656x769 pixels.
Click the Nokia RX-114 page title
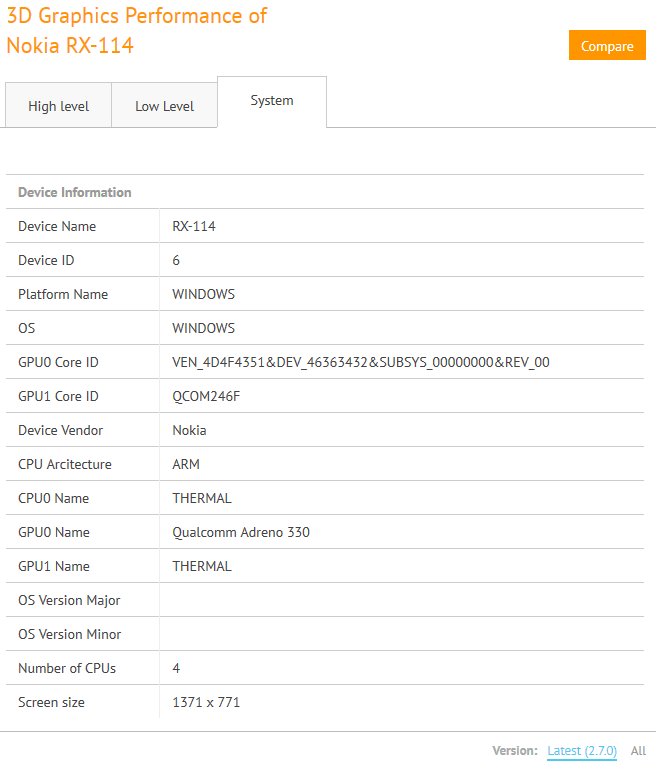pos(70,45)
